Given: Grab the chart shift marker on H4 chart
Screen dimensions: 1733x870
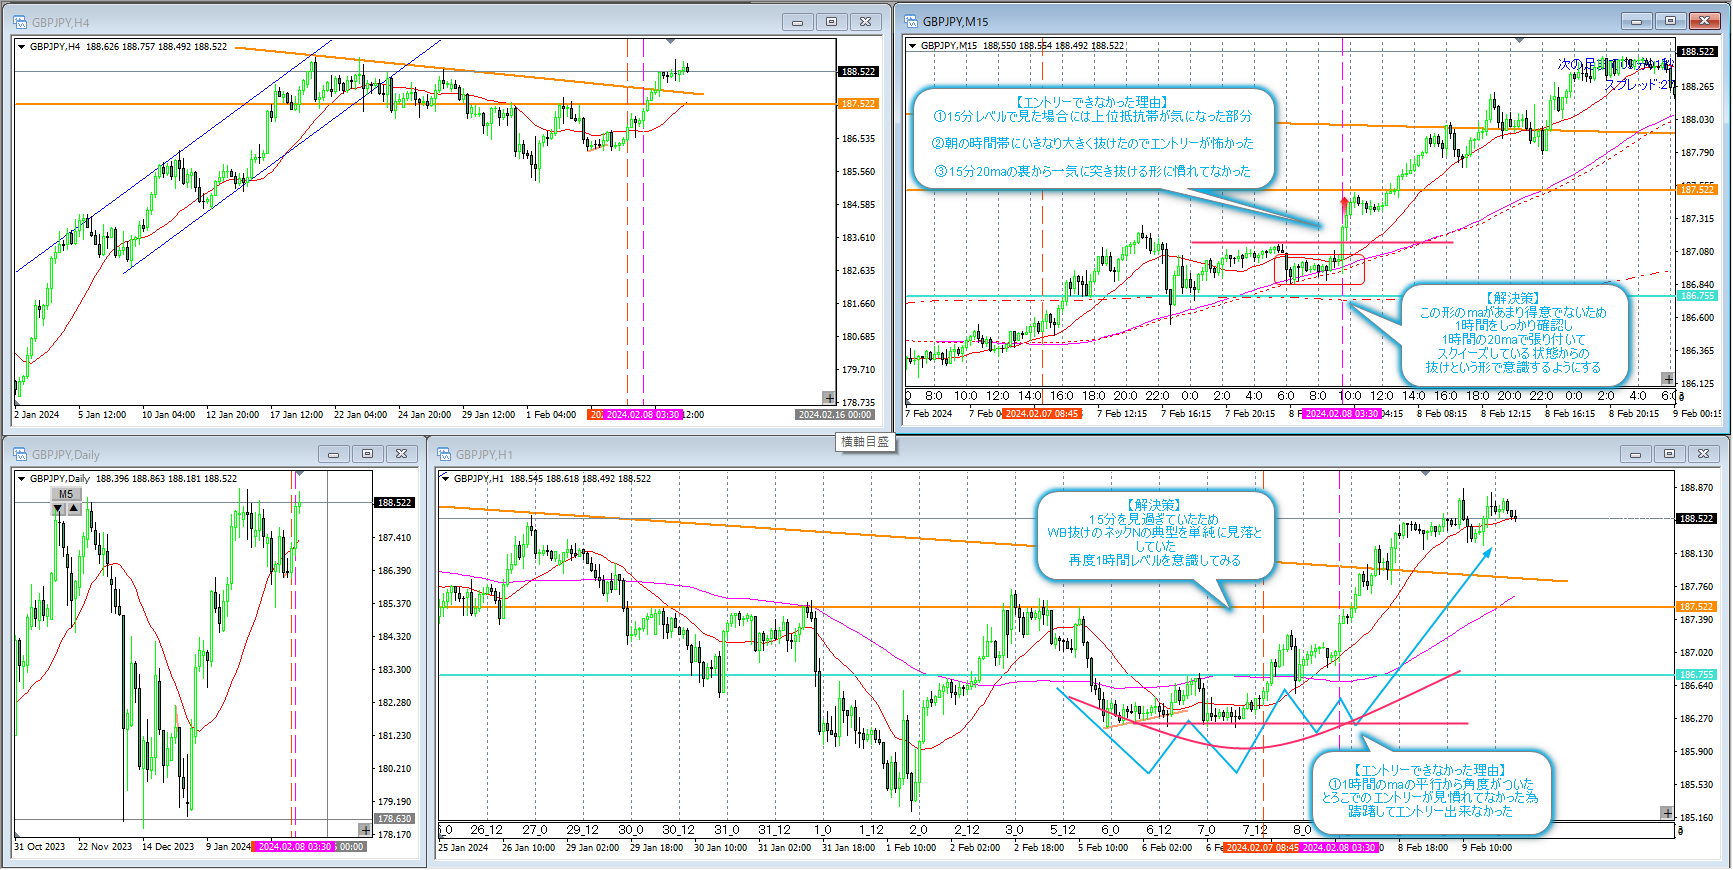Looking at the screenshot, I should [671, 41].
